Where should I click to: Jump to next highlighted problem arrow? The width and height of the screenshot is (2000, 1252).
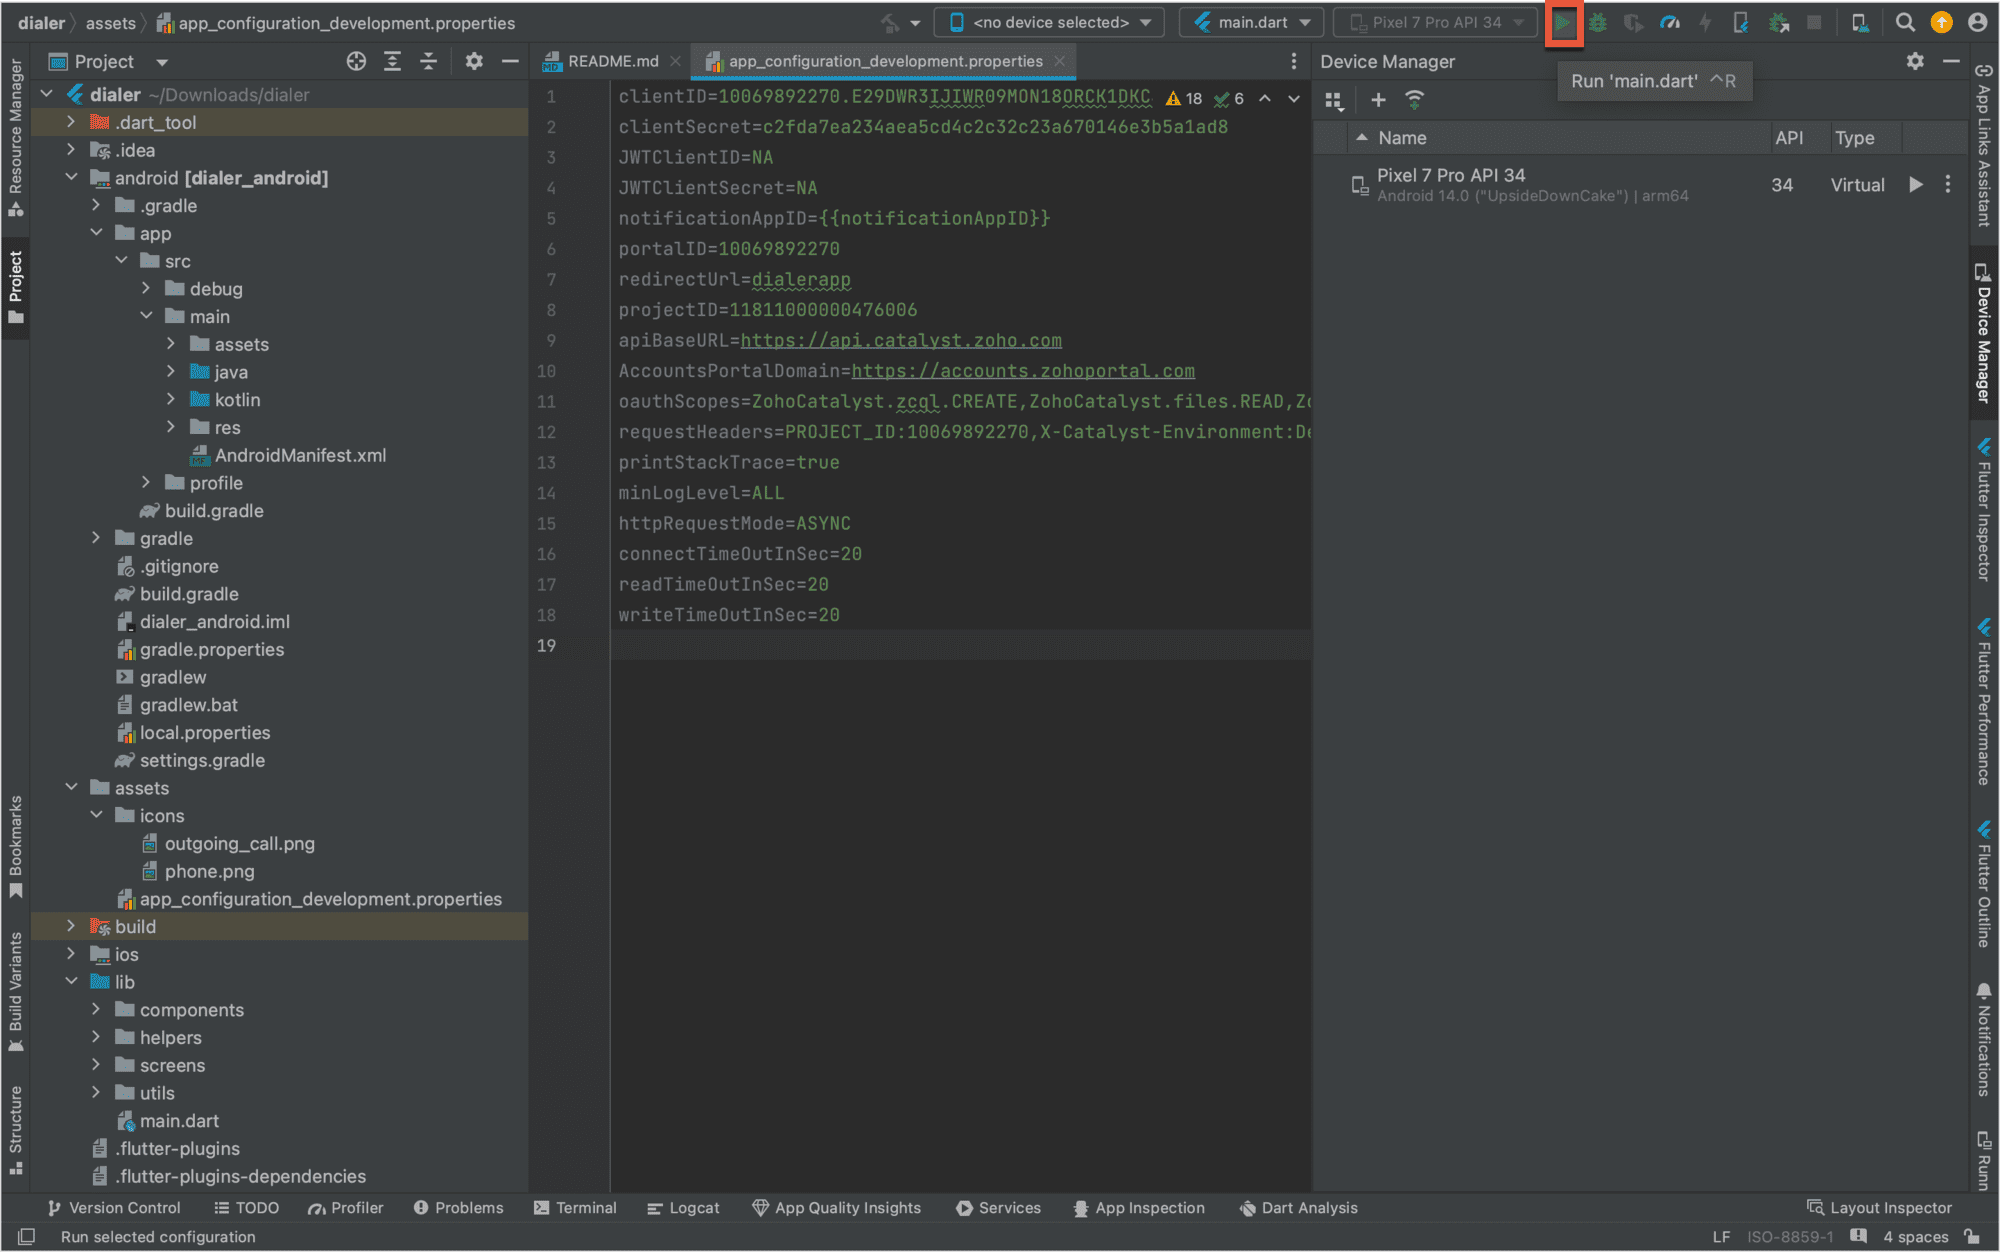point(1294,98)
